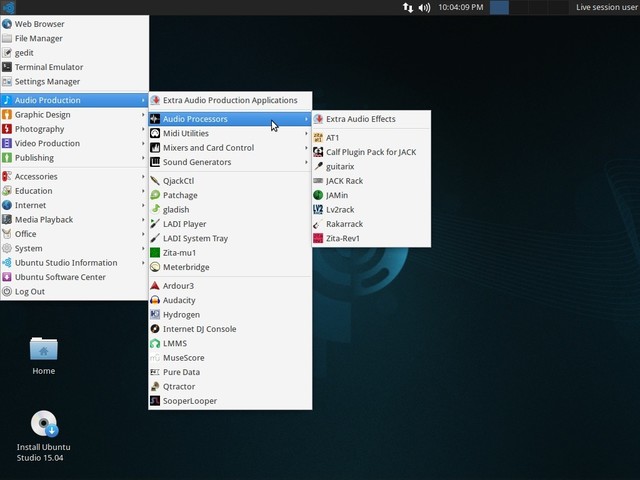Screen dimensions: 640x480
Task: Switch to the first highlighted workspace
Action: (499, 7)
